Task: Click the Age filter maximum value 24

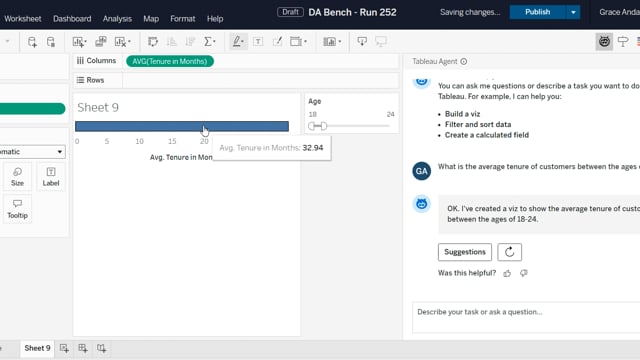Action: tap(391, 114)
